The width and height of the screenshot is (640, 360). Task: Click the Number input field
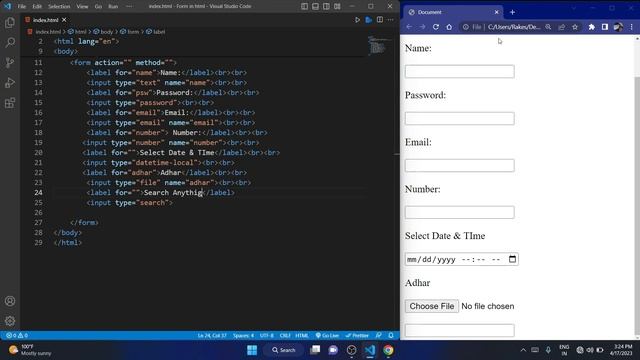[x=460, y=212]
